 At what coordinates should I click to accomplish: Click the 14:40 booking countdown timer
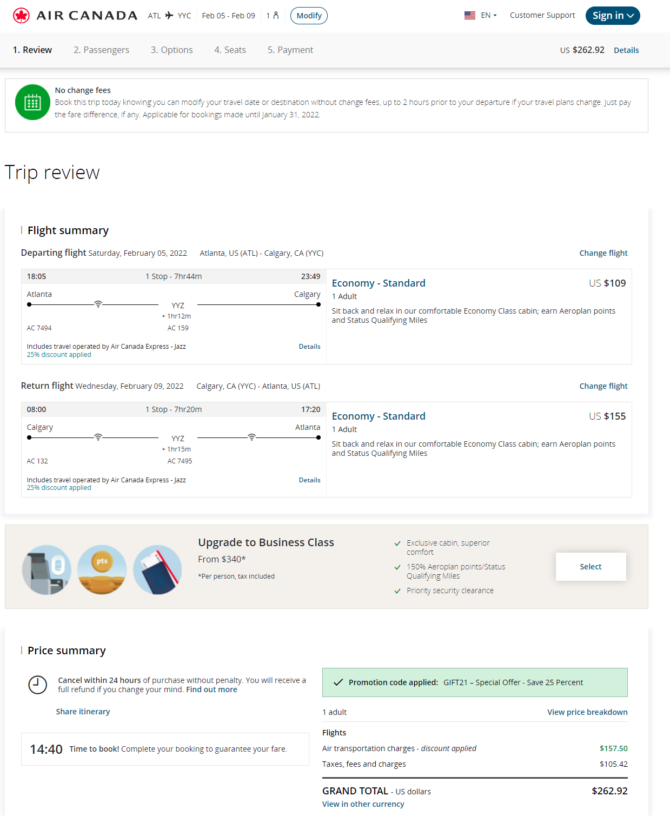[46, 749]
